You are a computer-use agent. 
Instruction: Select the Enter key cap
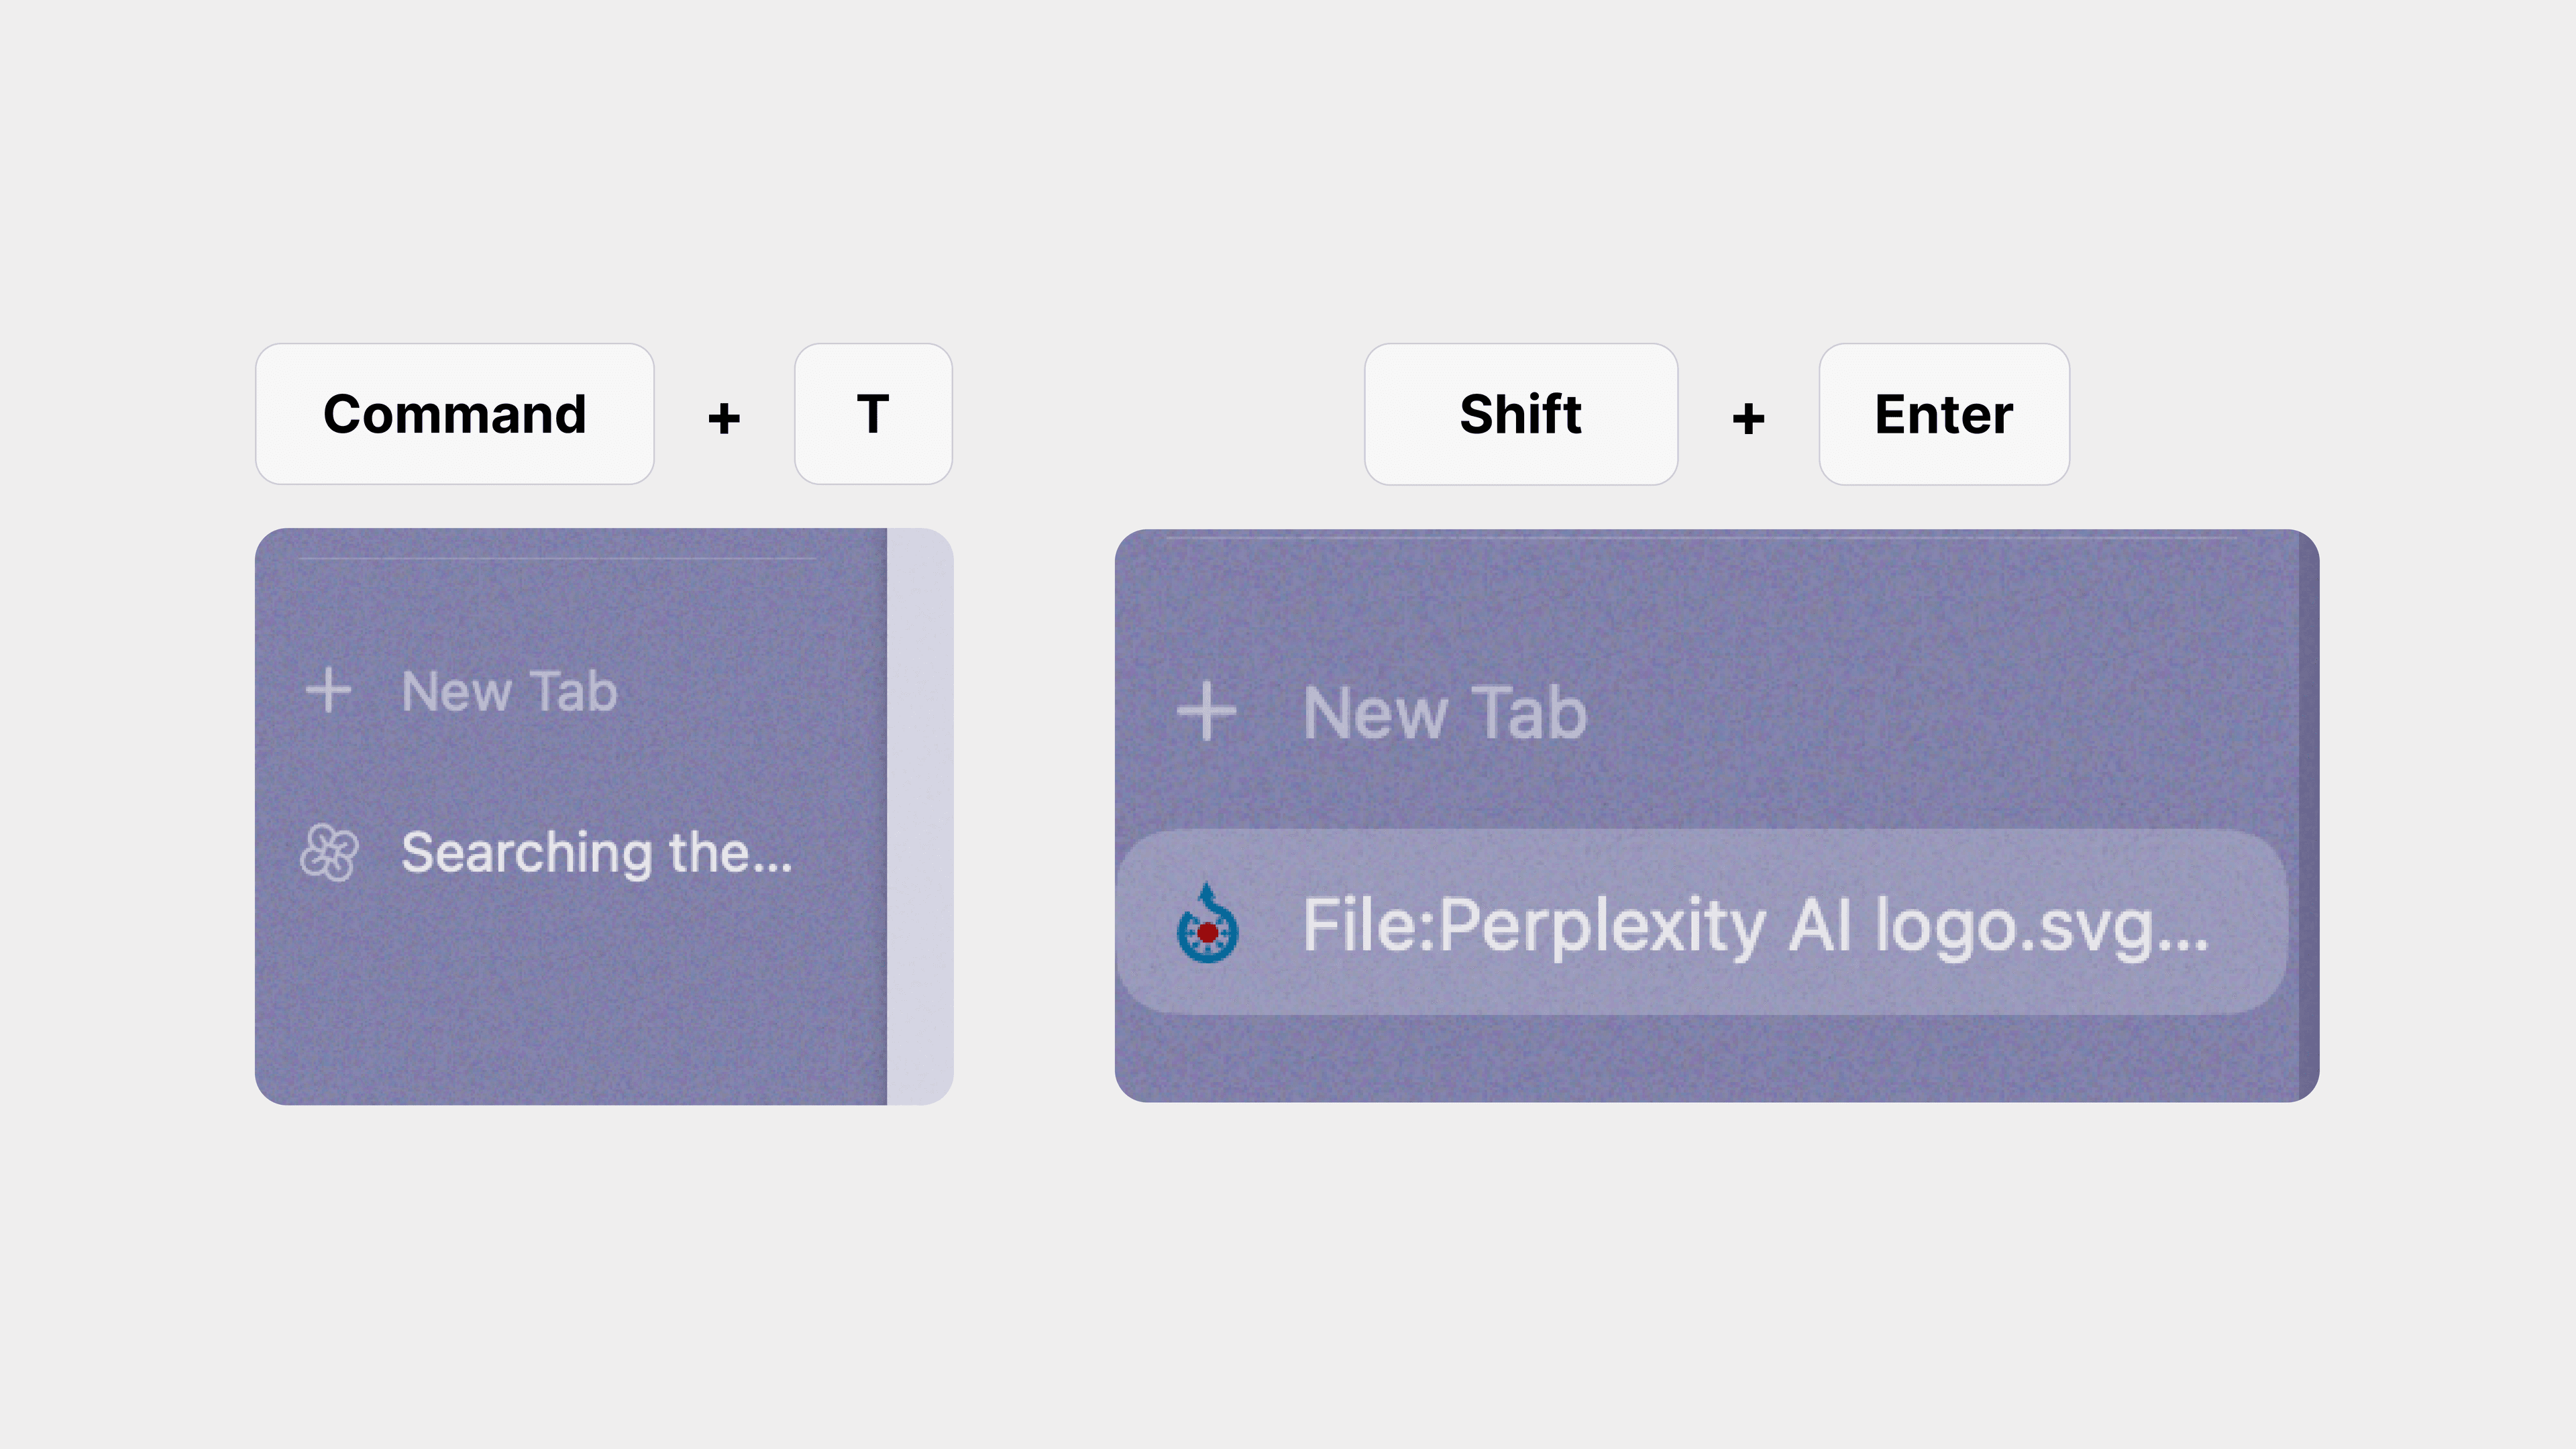tap(1944, 414)
